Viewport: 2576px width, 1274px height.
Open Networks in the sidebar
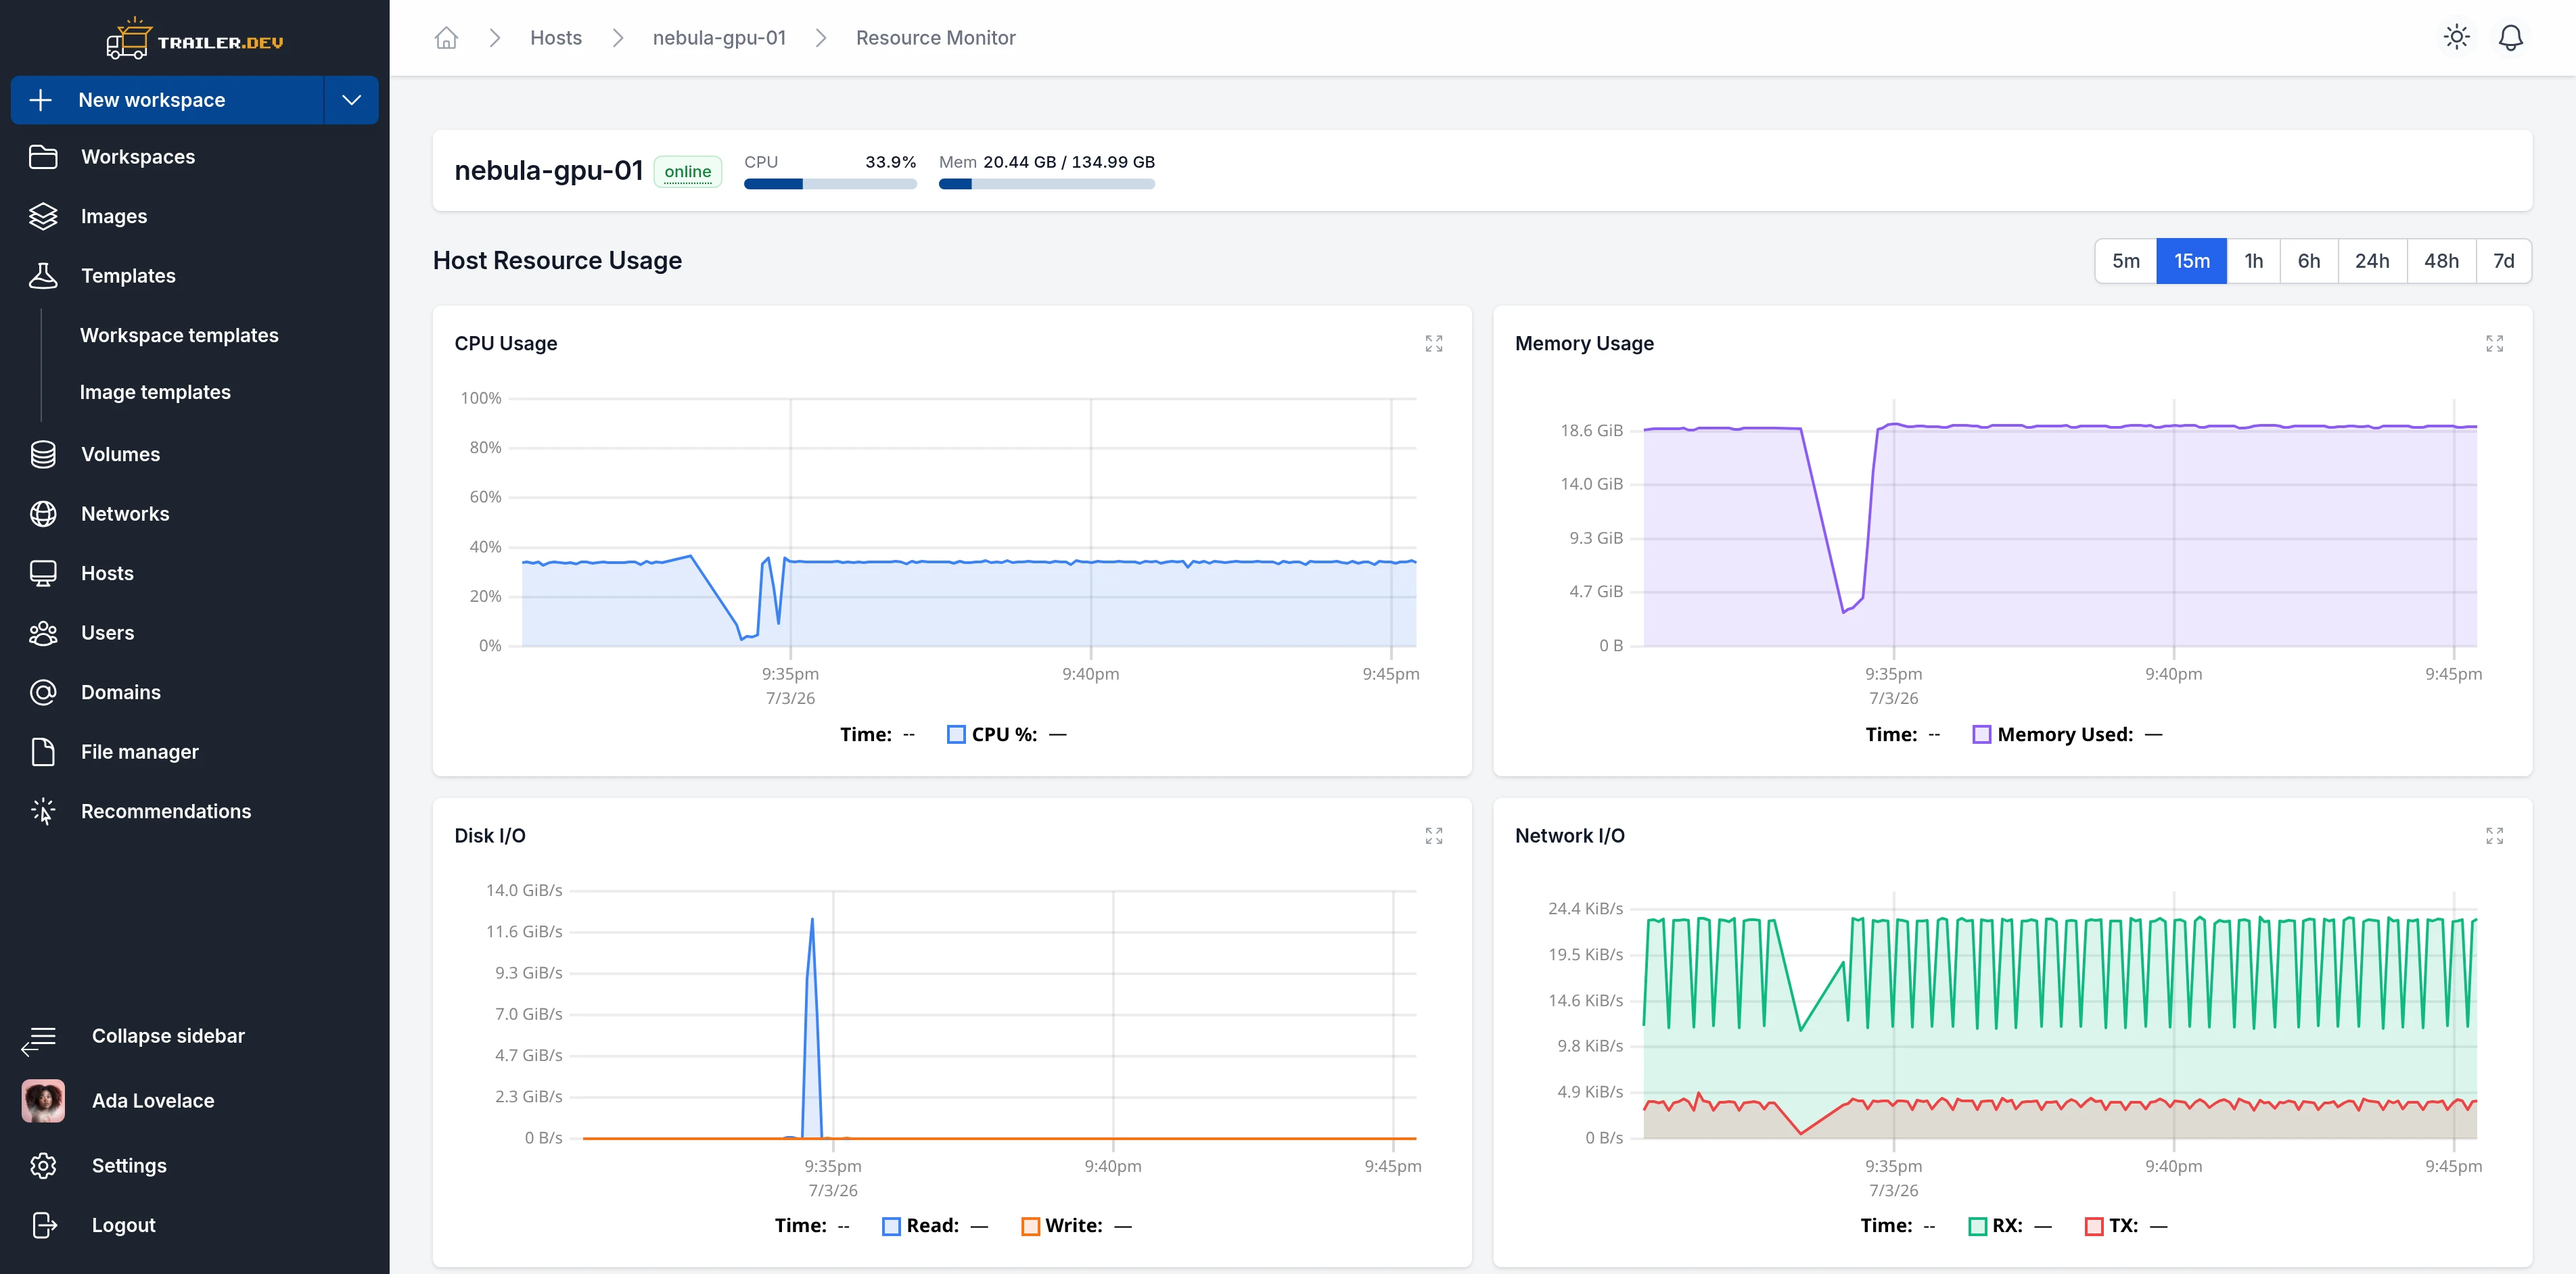pyautogui.click(x=125, y=514)
